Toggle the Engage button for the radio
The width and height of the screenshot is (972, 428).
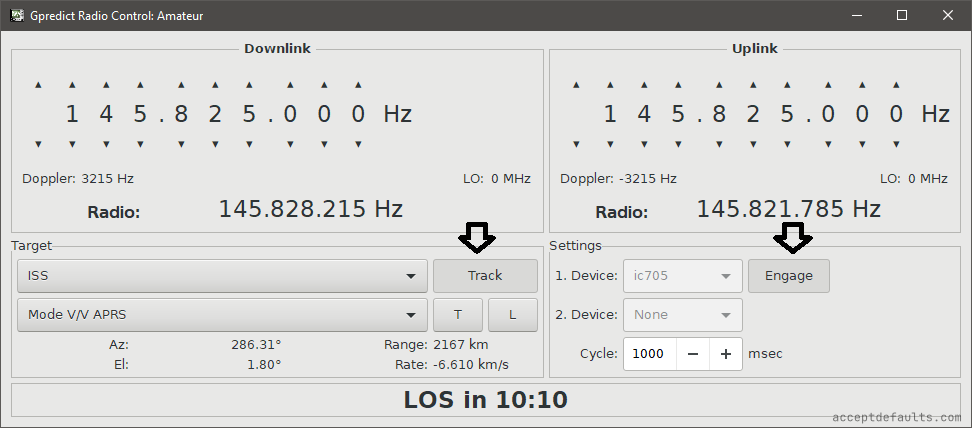pyautogui.click(x=788, y=275)
